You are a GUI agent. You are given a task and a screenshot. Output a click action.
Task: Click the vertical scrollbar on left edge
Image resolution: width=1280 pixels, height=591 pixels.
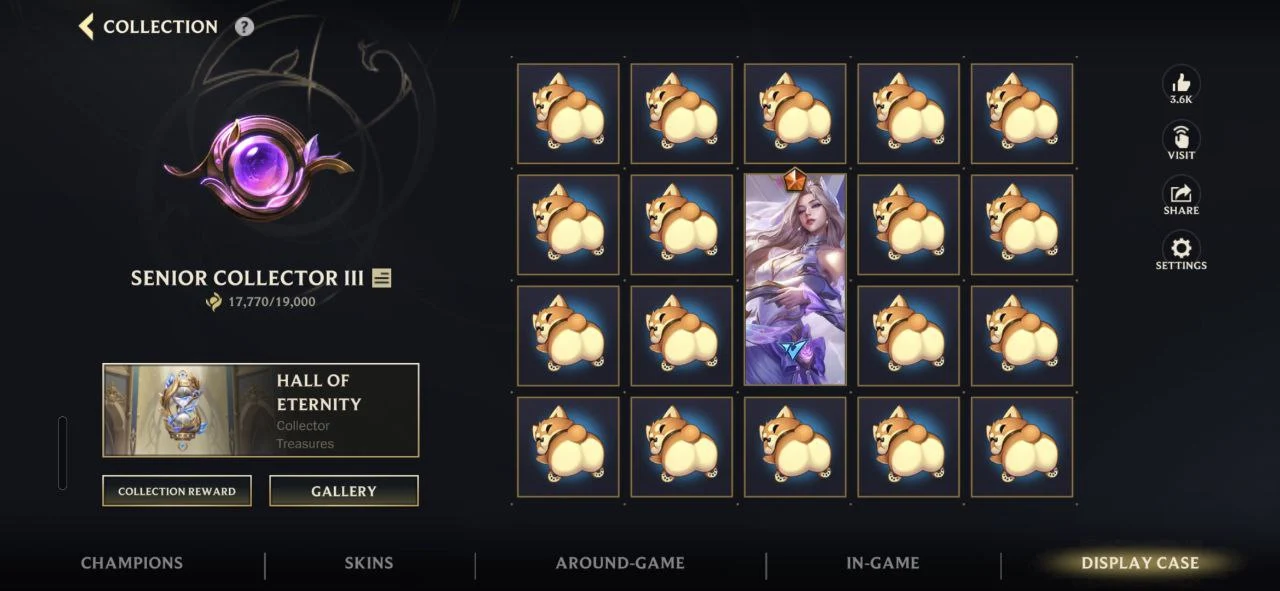(x=63, y=453)
